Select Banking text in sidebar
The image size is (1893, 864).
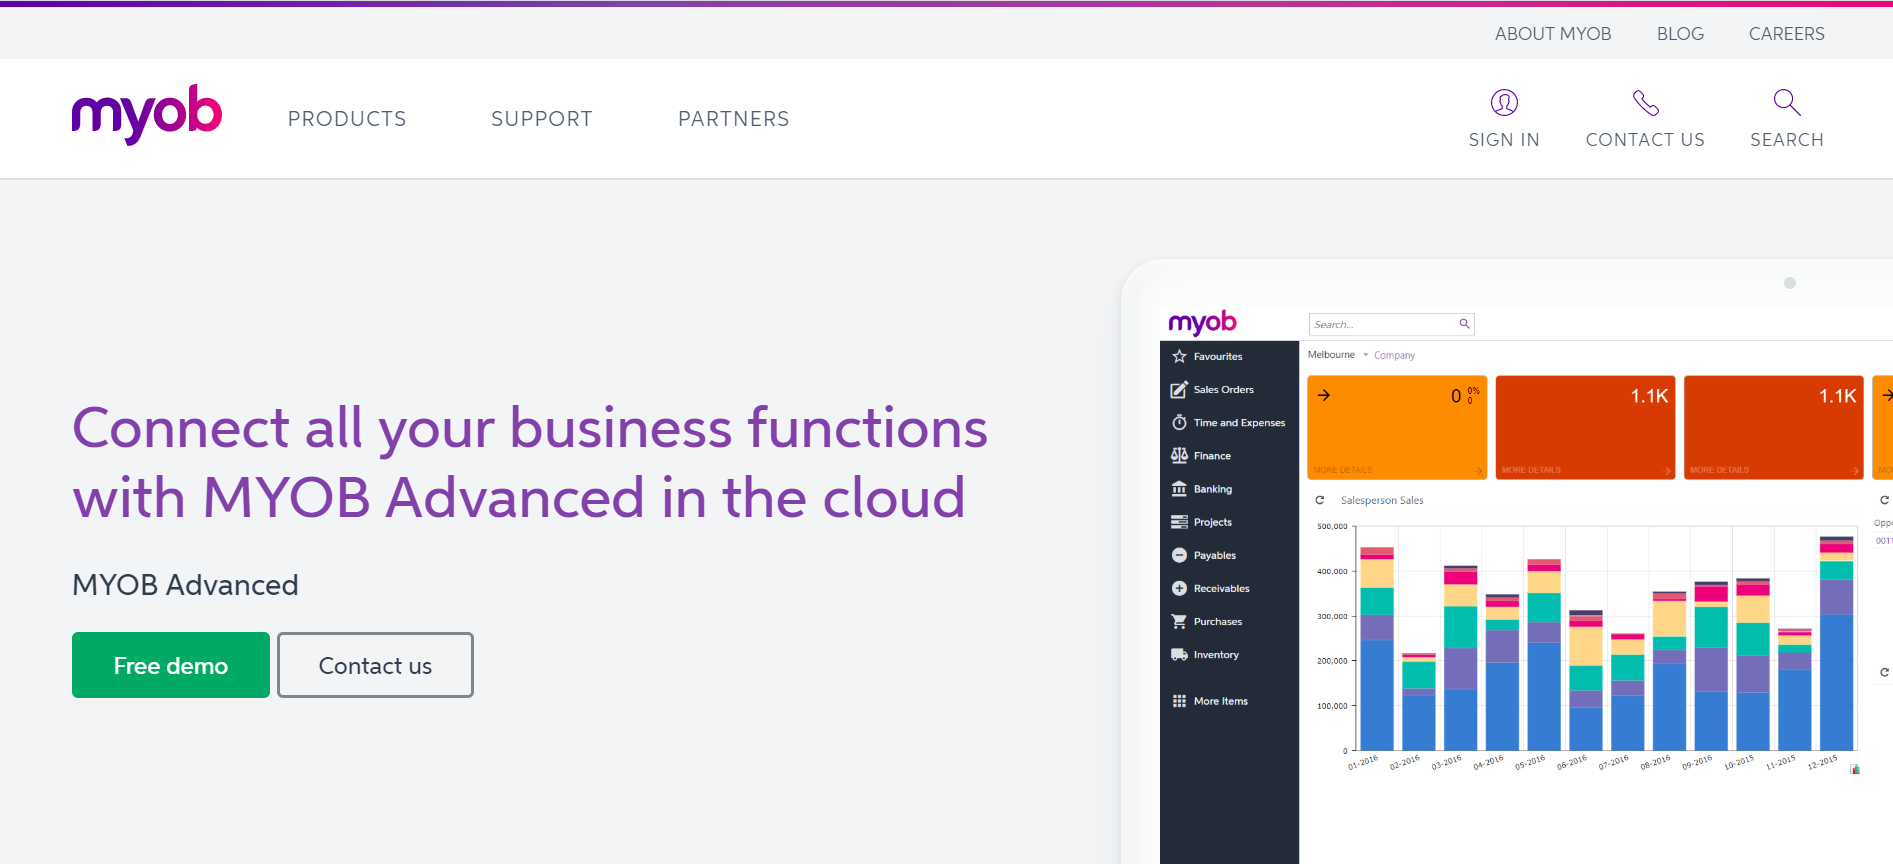tap(1213, 489)
